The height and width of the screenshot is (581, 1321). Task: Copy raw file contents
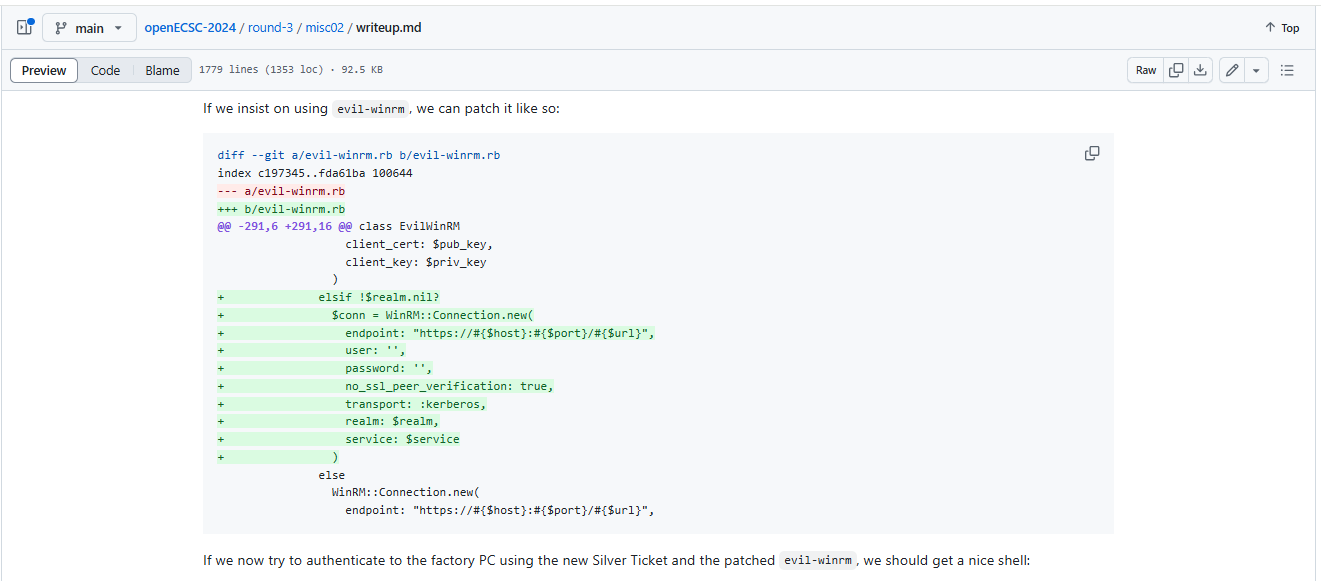(x=1177, y=70)
